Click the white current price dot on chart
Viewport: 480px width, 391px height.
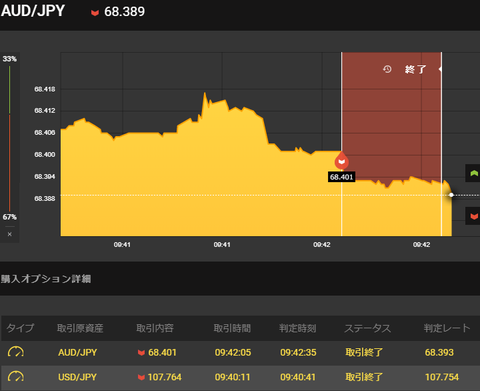(451, 195)
